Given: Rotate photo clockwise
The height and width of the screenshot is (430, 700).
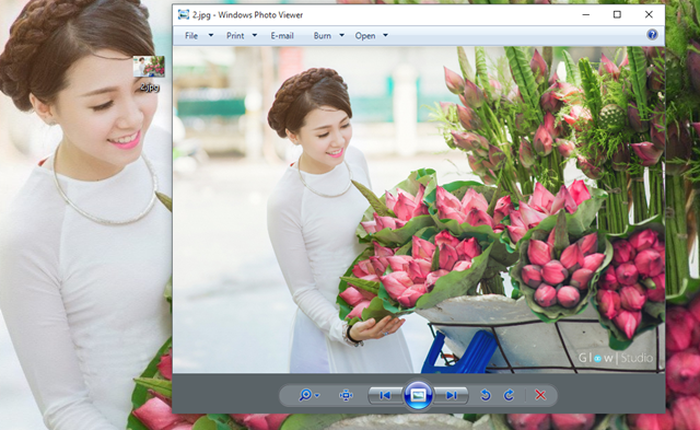Looking at the screenshot, I should (509, 395).
